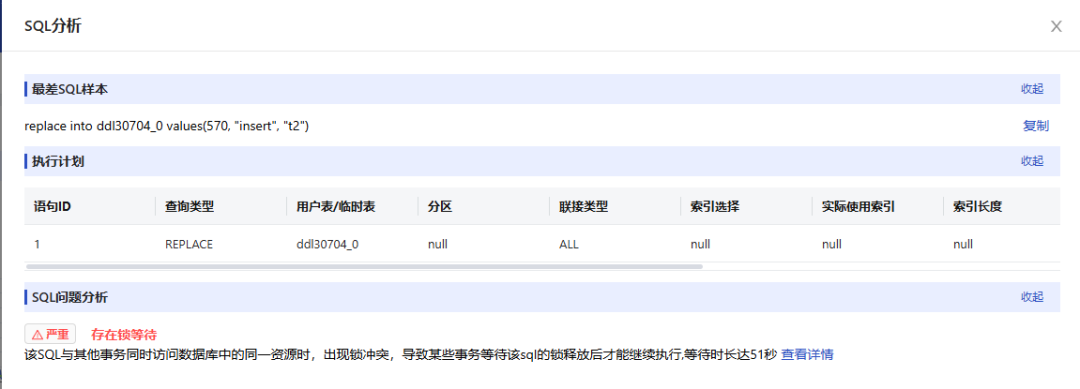Screen dimensions: 1080x389
Task: Click the 实际使用索引 column header
Action: [858, 206]
